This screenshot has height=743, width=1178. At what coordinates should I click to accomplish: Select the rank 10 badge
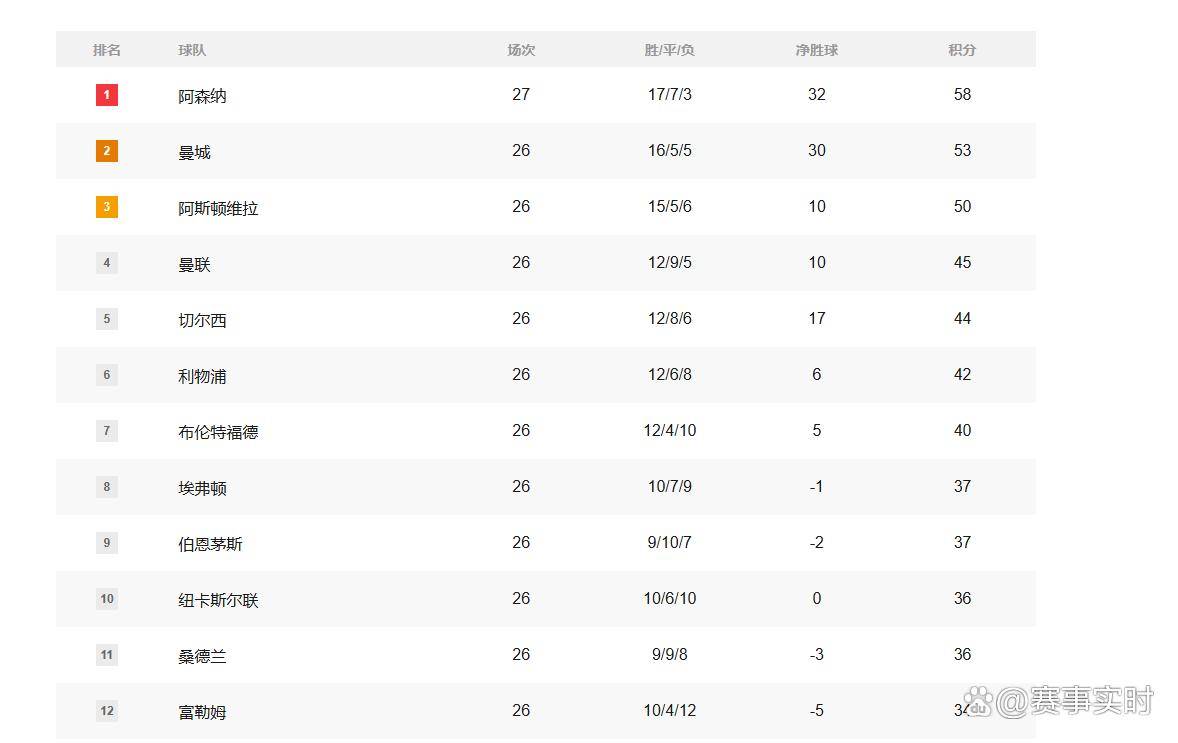tap(107, 599)
